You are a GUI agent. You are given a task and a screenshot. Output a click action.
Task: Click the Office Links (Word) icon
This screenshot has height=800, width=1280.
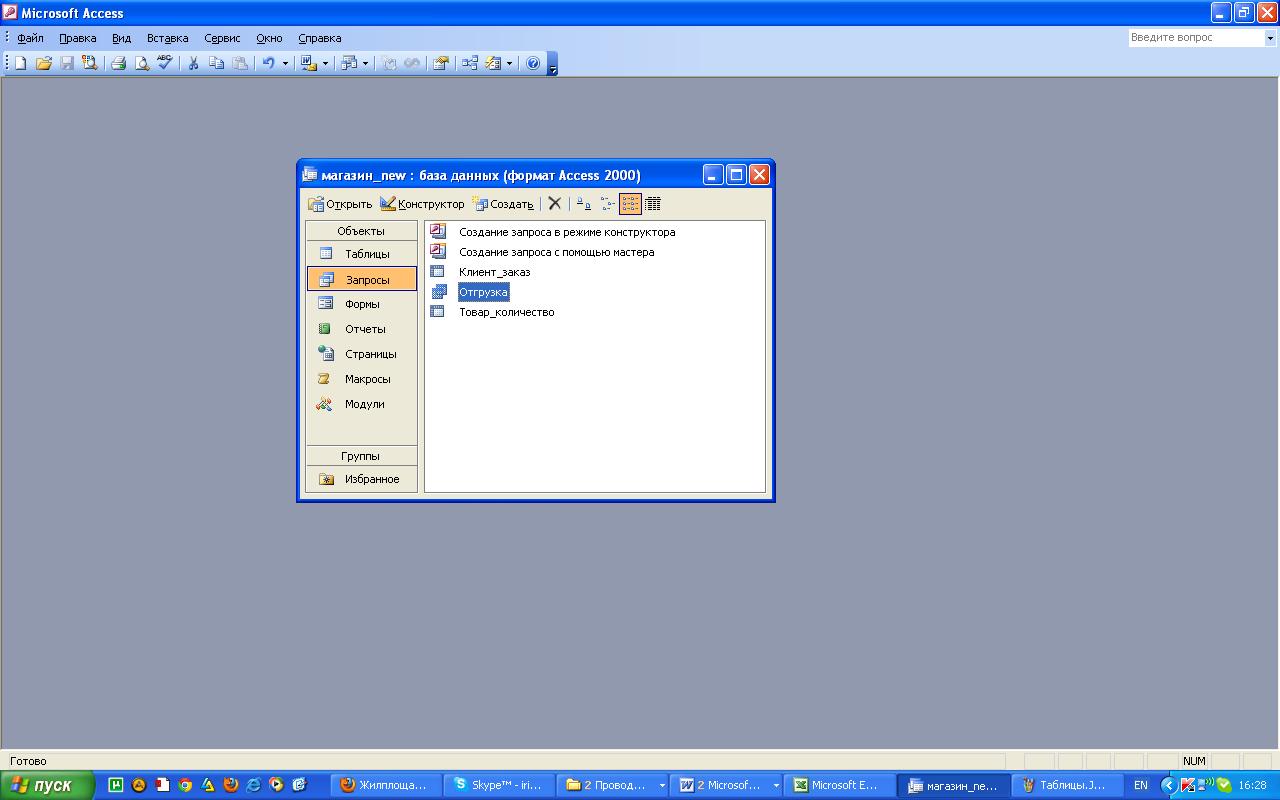click(x=308, y=63)
